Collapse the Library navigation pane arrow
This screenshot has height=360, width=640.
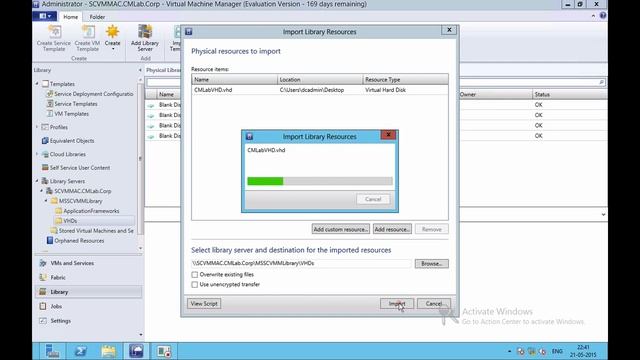point(140,70)
